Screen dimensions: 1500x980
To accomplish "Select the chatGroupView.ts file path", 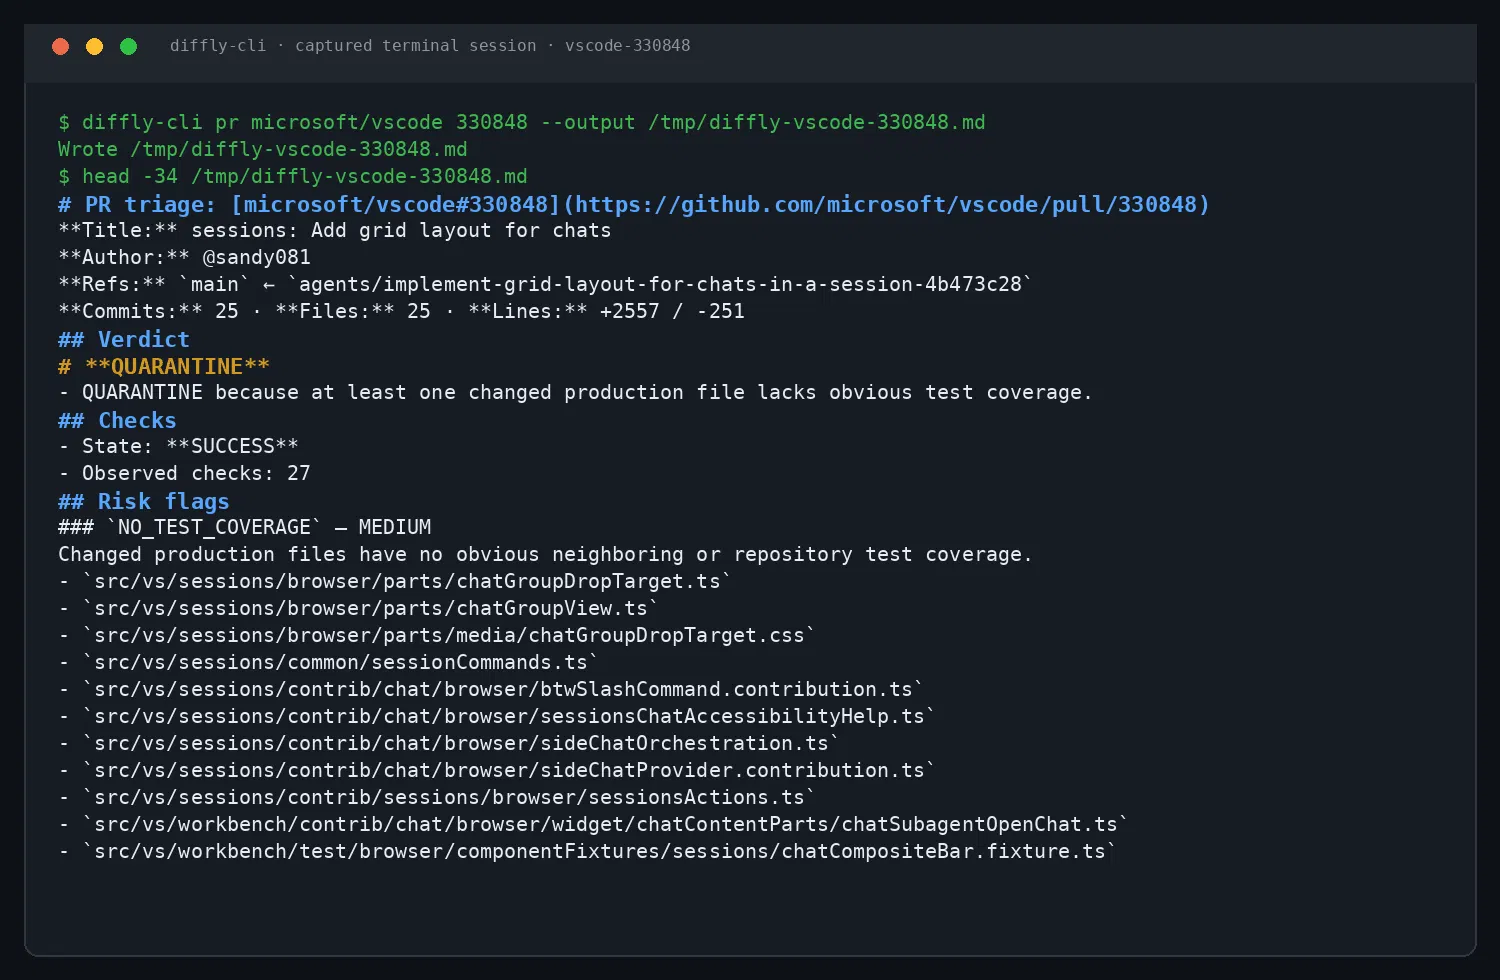I will (371, 608).
